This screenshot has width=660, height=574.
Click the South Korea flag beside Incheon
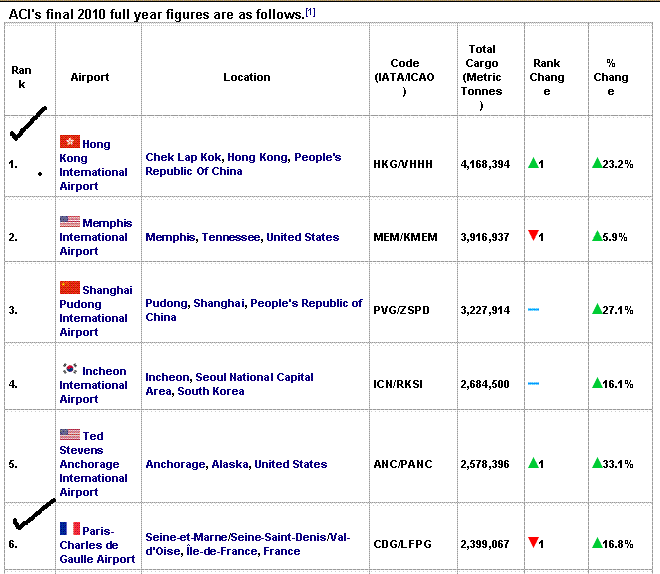pos(69,369)
